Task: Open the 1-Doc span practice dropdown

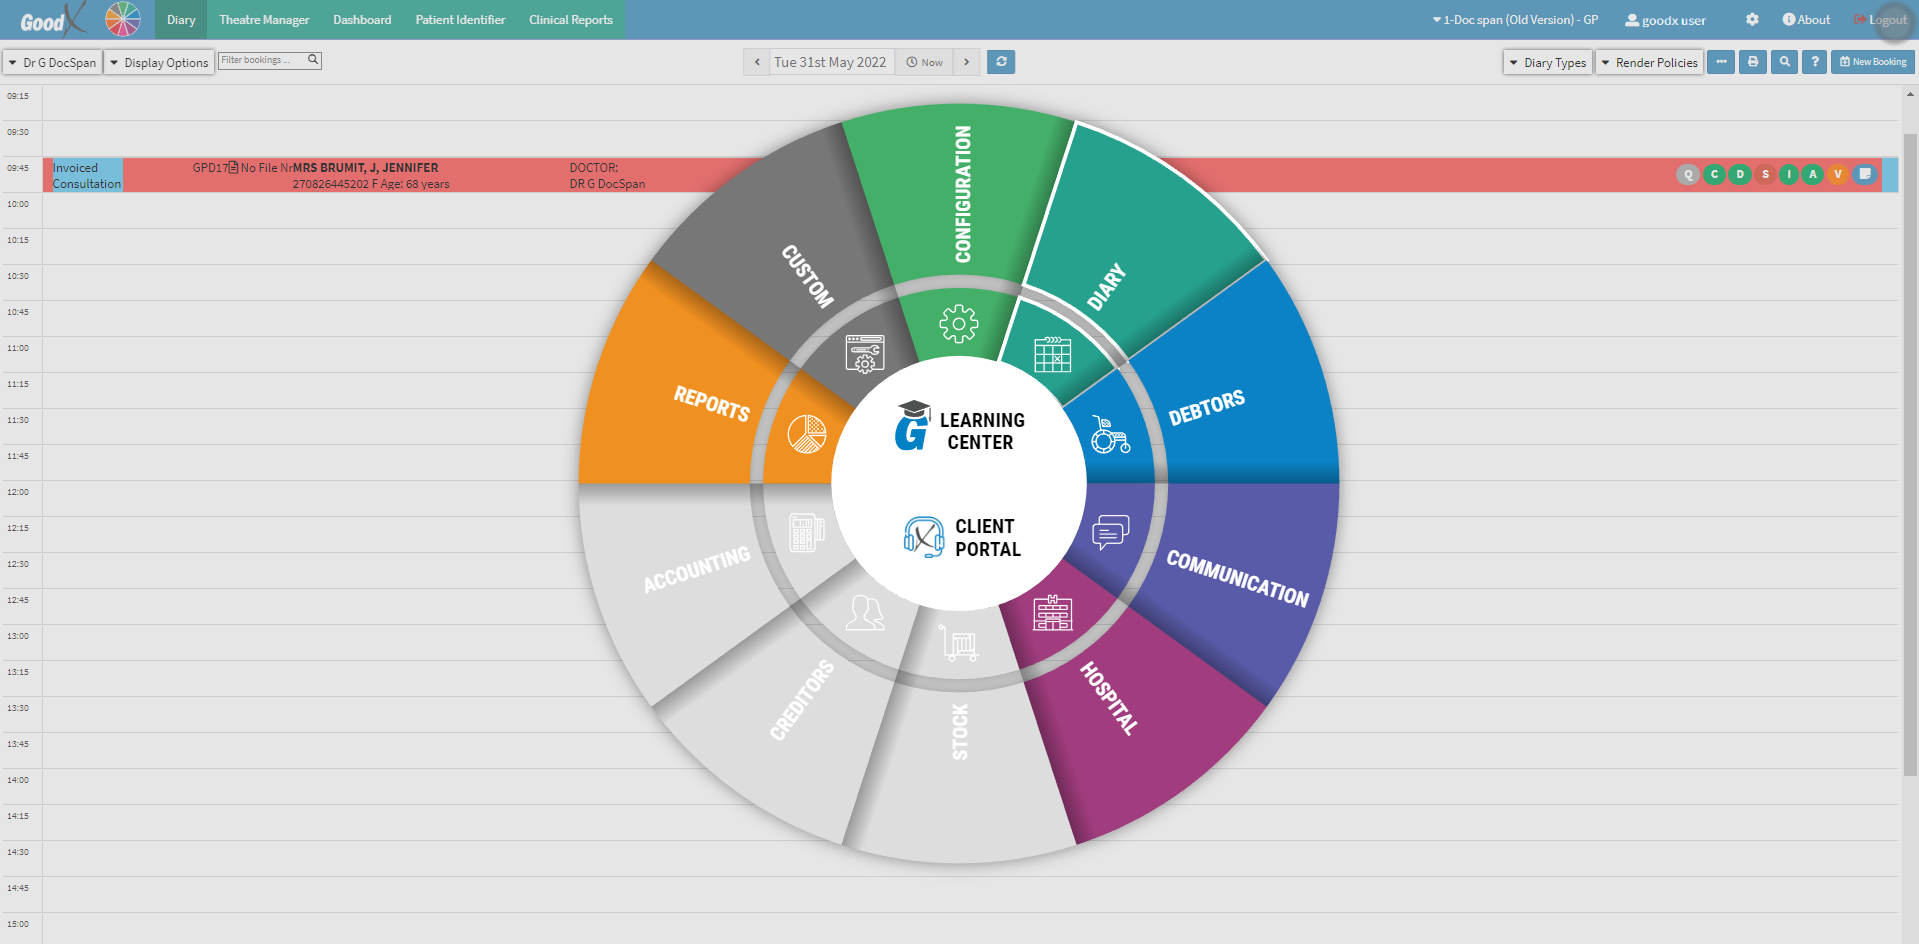Action: pyautogui.click(x=1515, y=20)
